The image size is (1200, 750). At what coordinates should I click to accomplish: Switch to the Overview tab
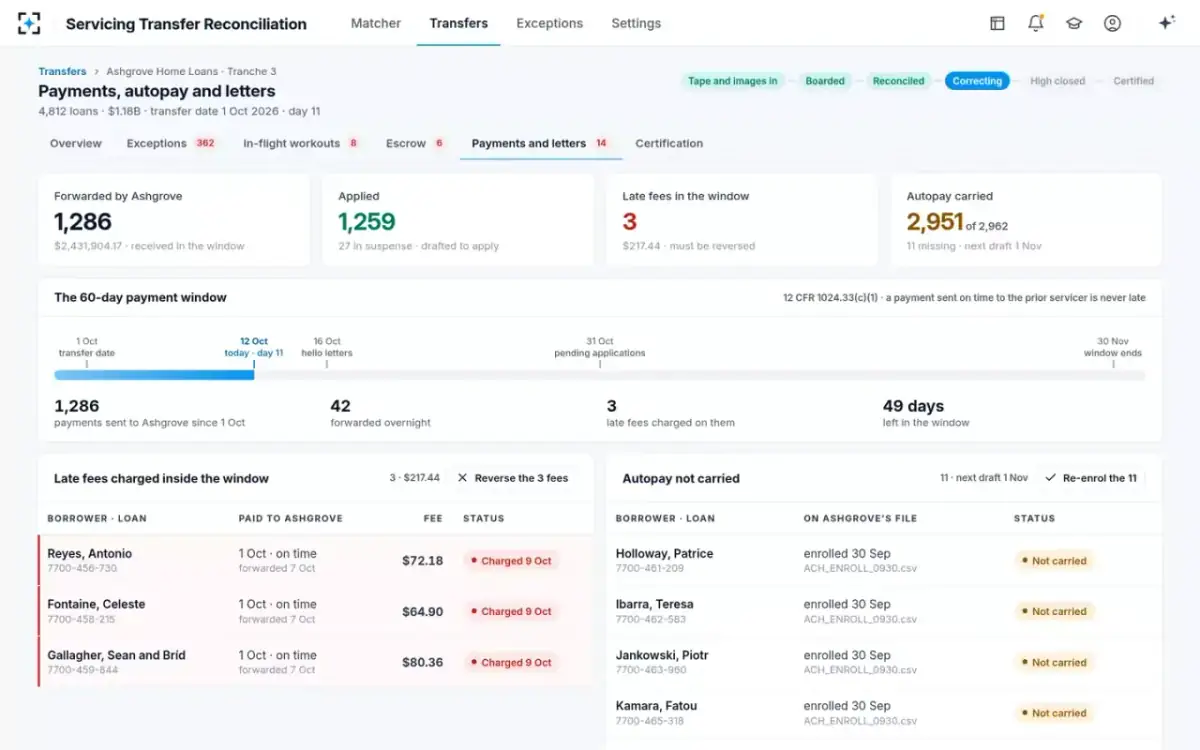point(76,144)
